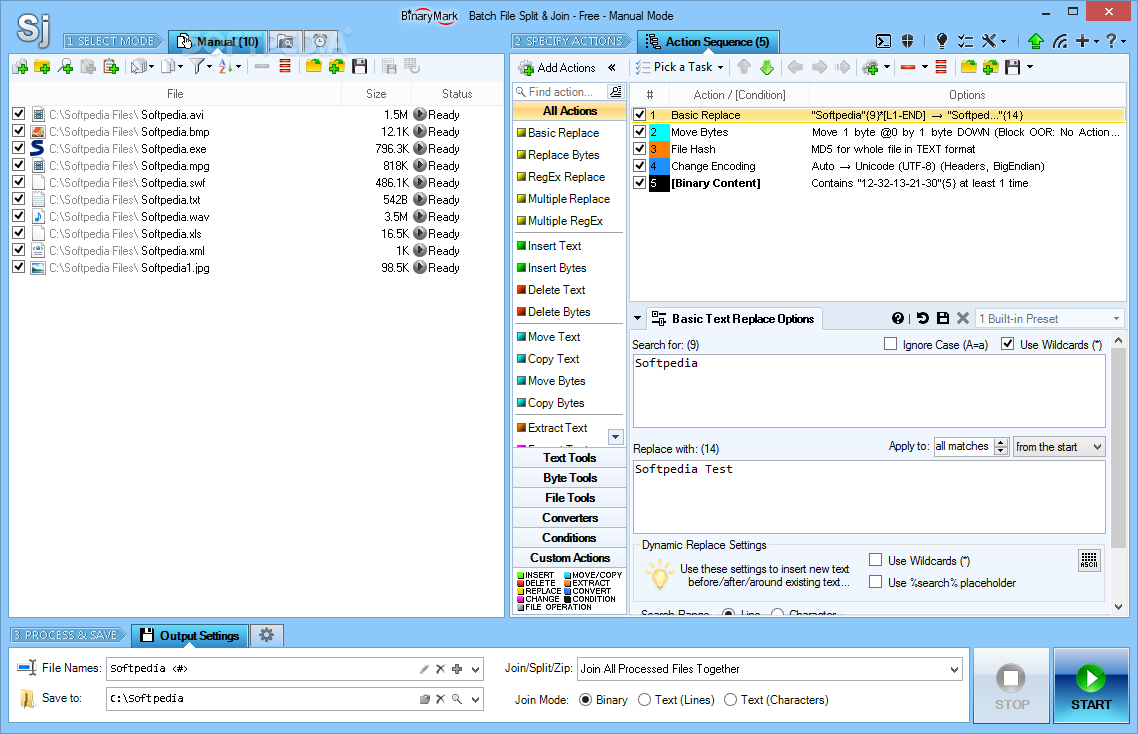Click the green upload arrow icon
This screenshot has height=734, width=1138.
[1036, 41]
